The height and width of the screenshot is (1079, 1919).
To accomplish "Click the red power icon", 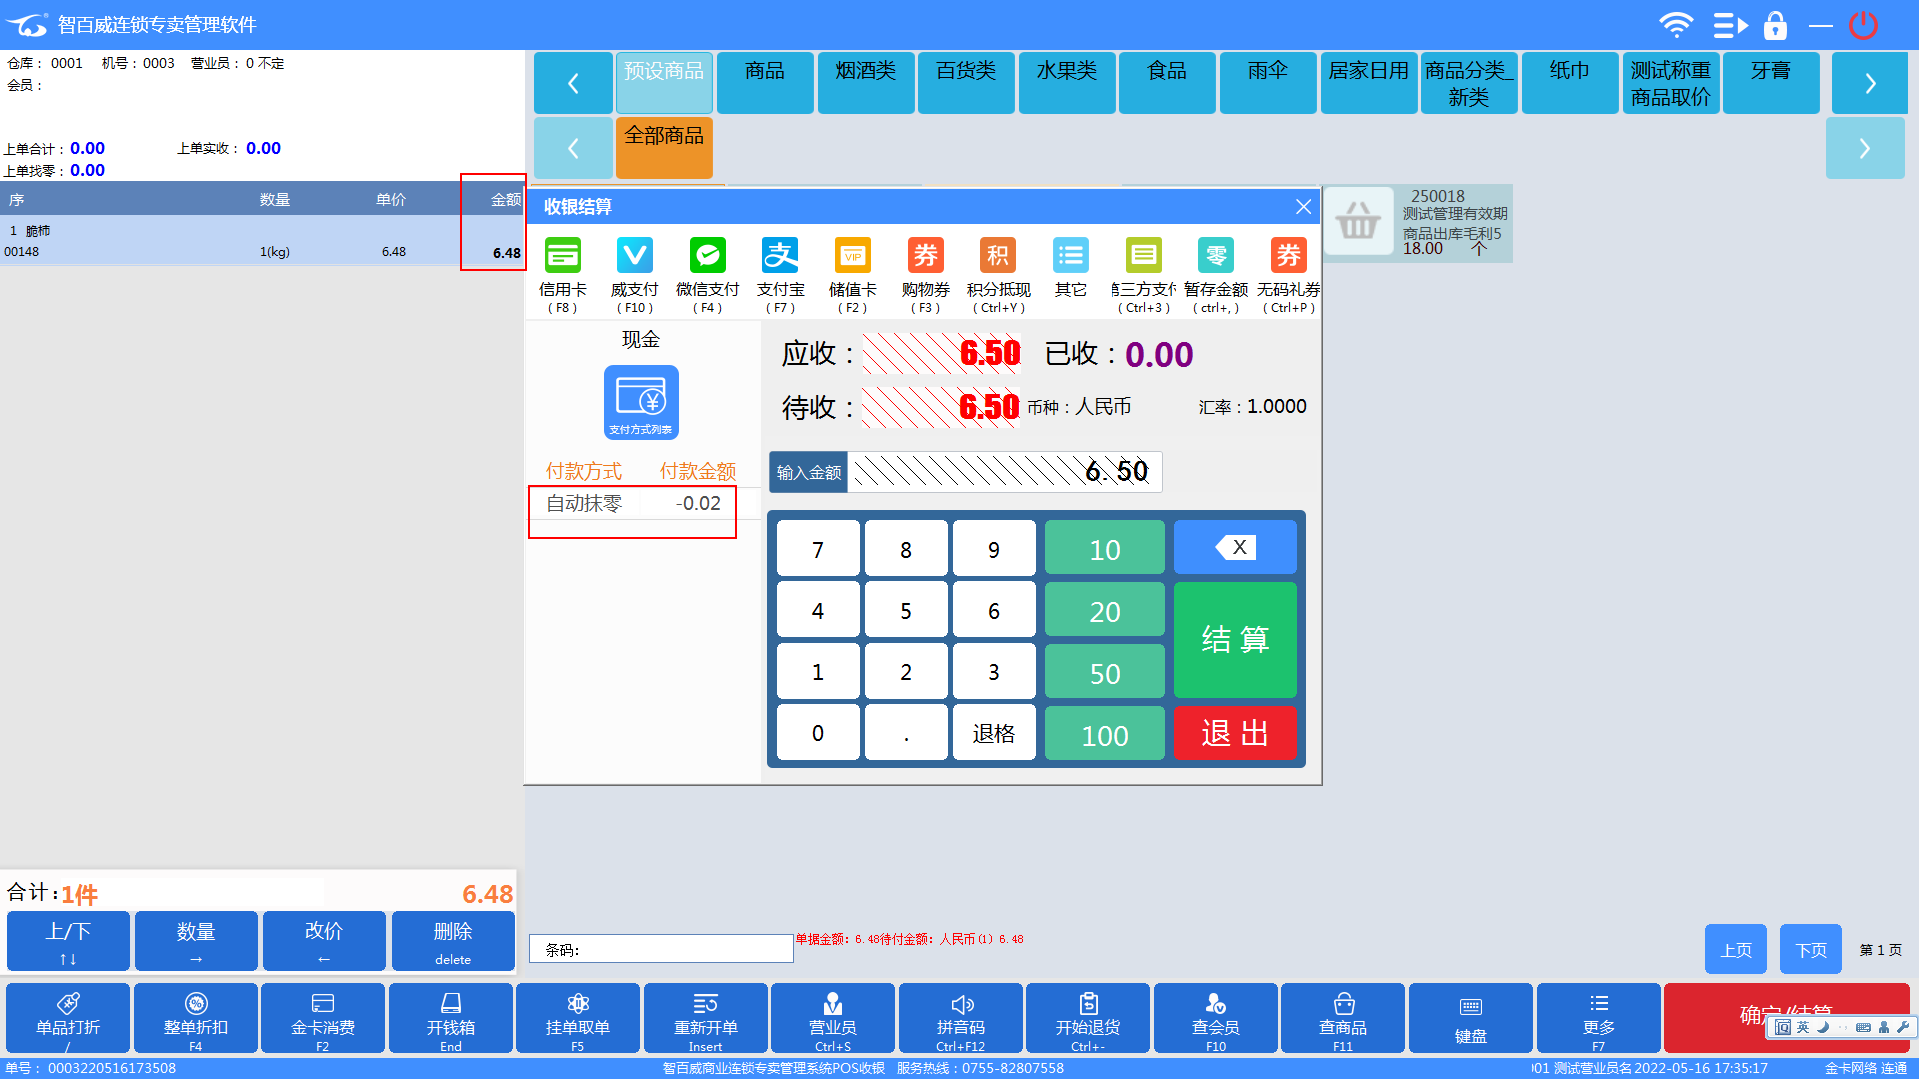I will (x=1863, y=25).
